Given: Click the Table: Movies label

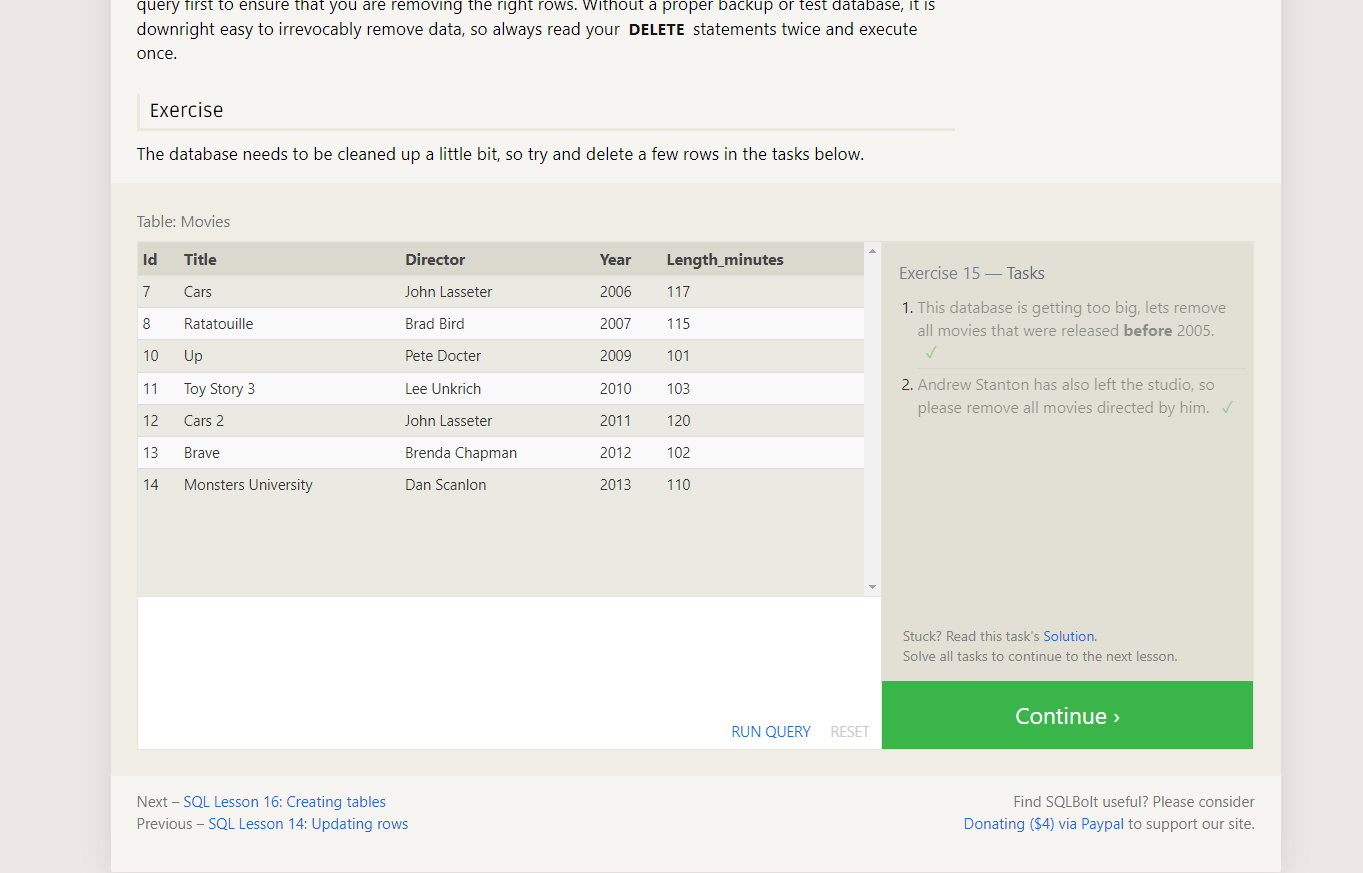Looking at the screenshot, I should coord(184,222).
